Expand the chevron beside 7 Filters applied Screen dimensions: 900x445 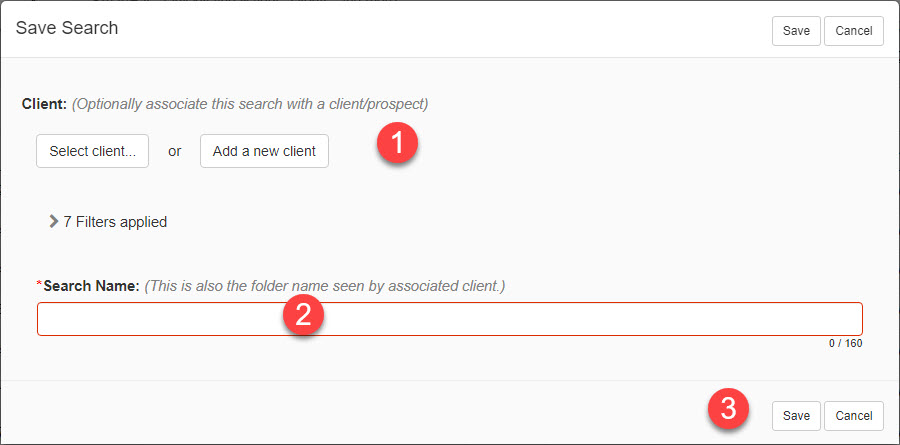(x=54, y=222)
